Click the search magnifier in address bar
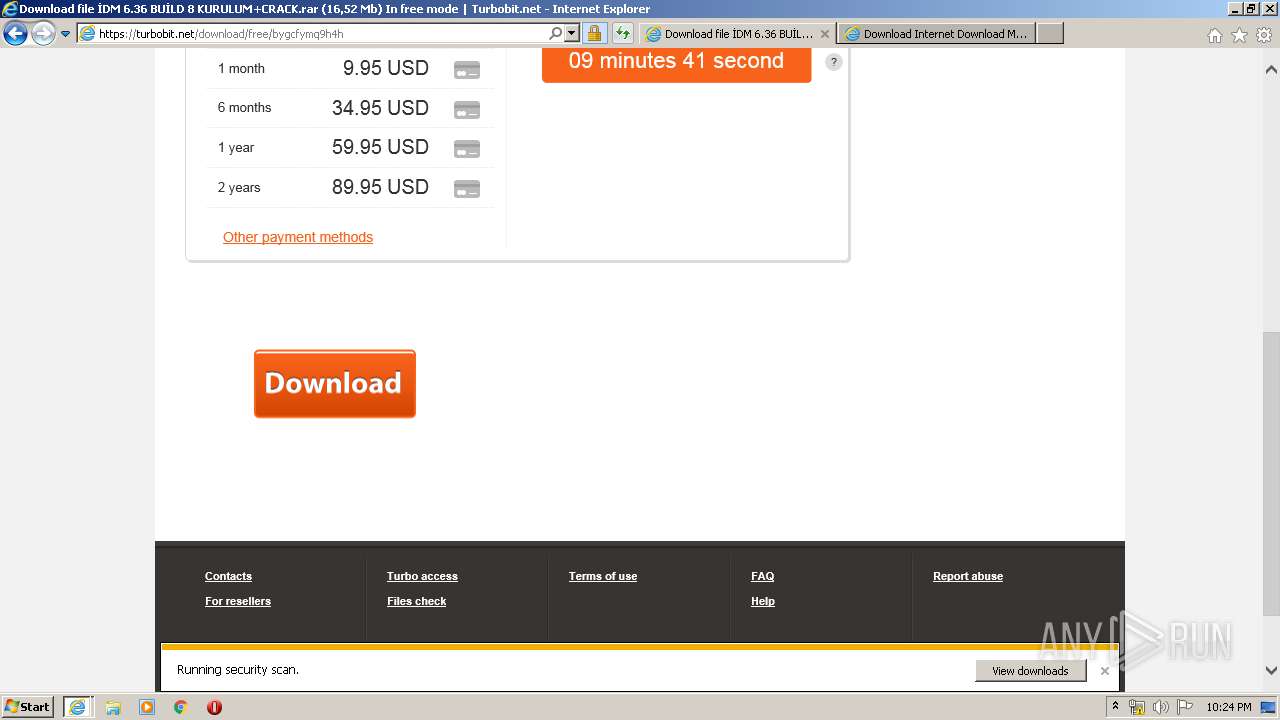Viewport: 1280px width, 720px height. (x=556, y=33)
